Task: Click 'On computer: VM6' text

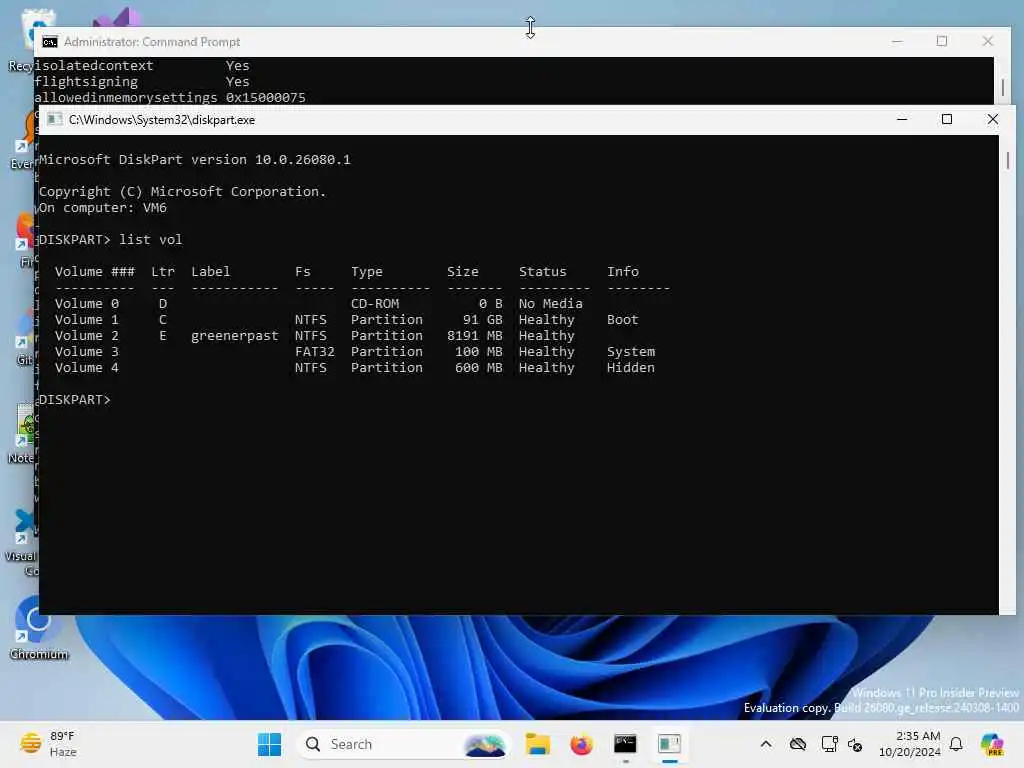Action: tap(103, 208)
